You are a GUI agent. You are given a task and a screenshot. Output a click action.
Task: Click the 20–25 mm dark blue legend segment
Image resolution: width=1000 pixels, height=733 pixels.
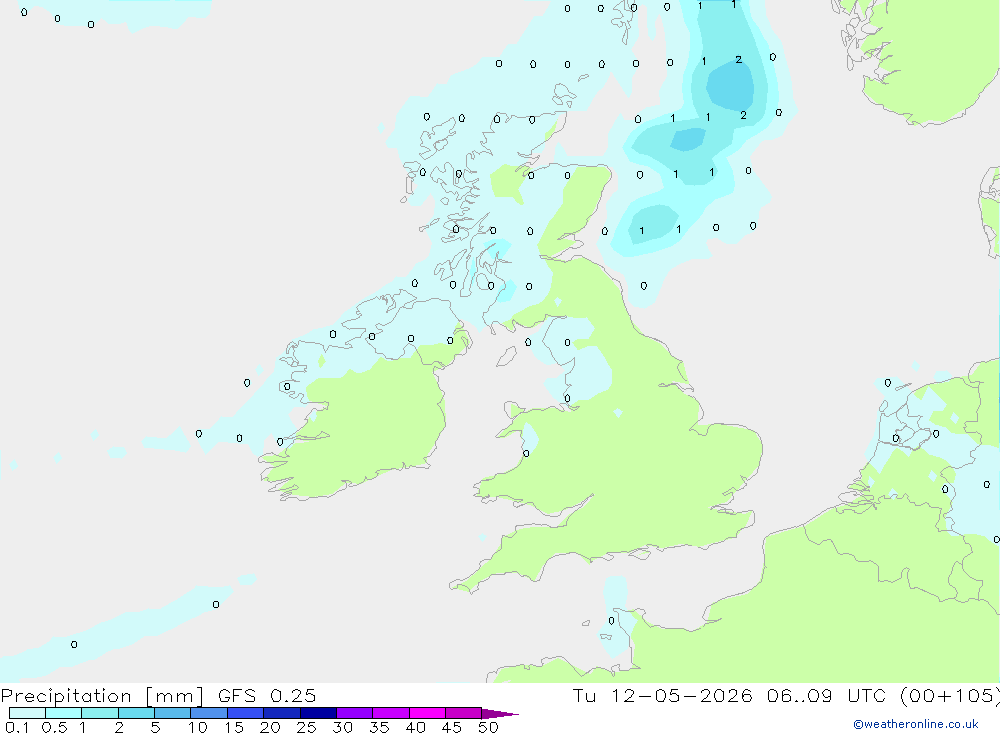click(x=282, y=713)
